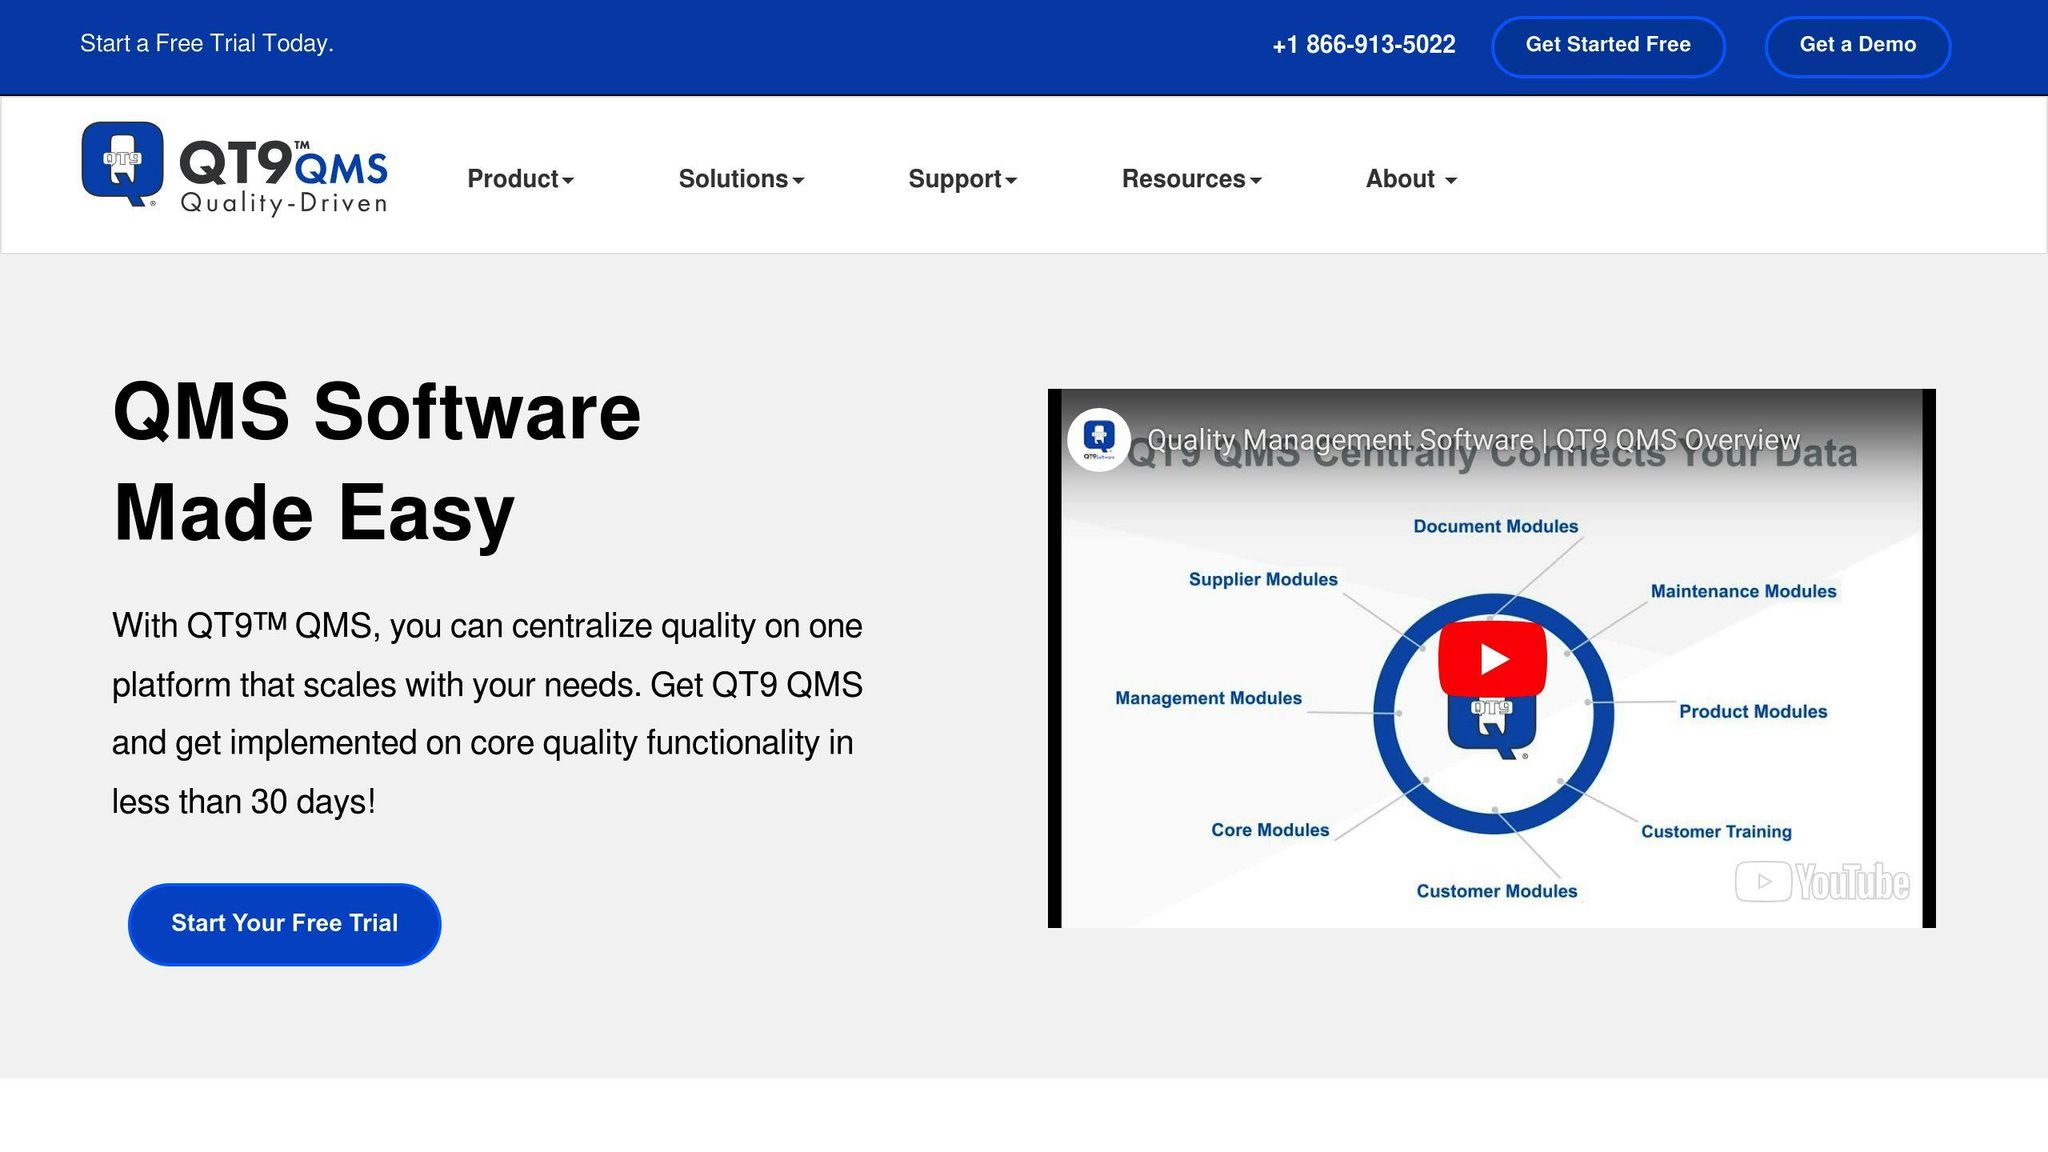Expand the Resources dropdown

click(x=1191, y=179)
